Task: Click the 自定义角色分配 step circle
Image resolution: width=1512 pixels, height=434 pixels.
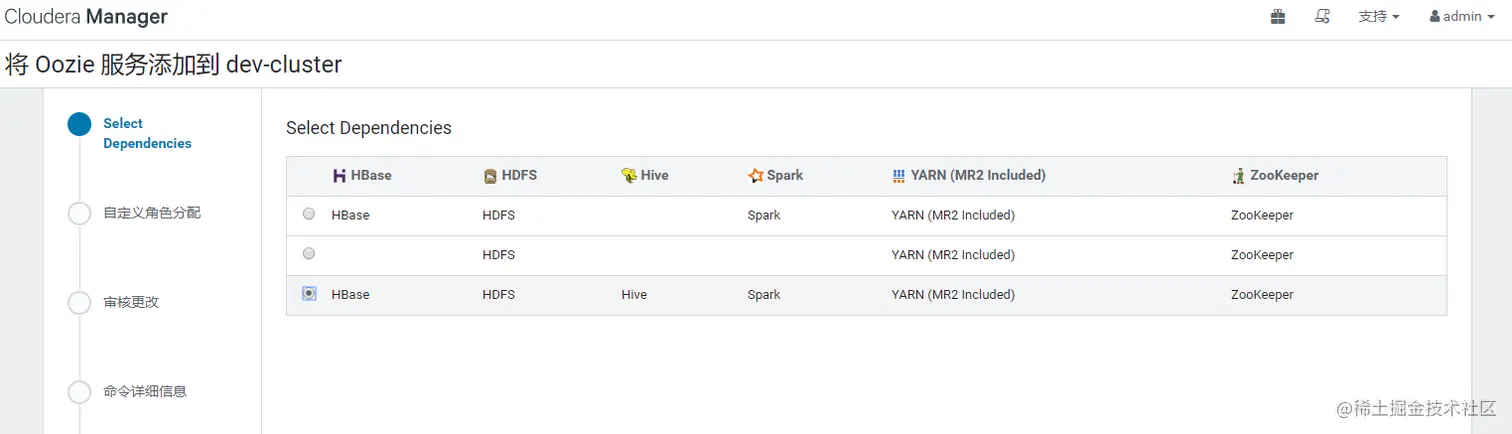Action: coord(79,213)
